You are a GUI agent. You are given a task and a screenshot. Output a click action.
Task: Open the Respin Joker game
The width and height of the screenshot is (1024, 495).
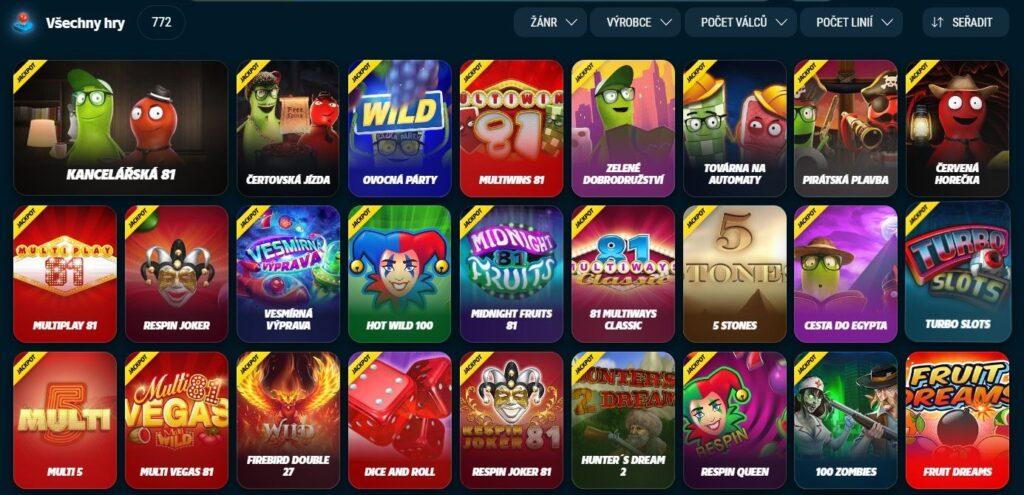coord(176,274)
